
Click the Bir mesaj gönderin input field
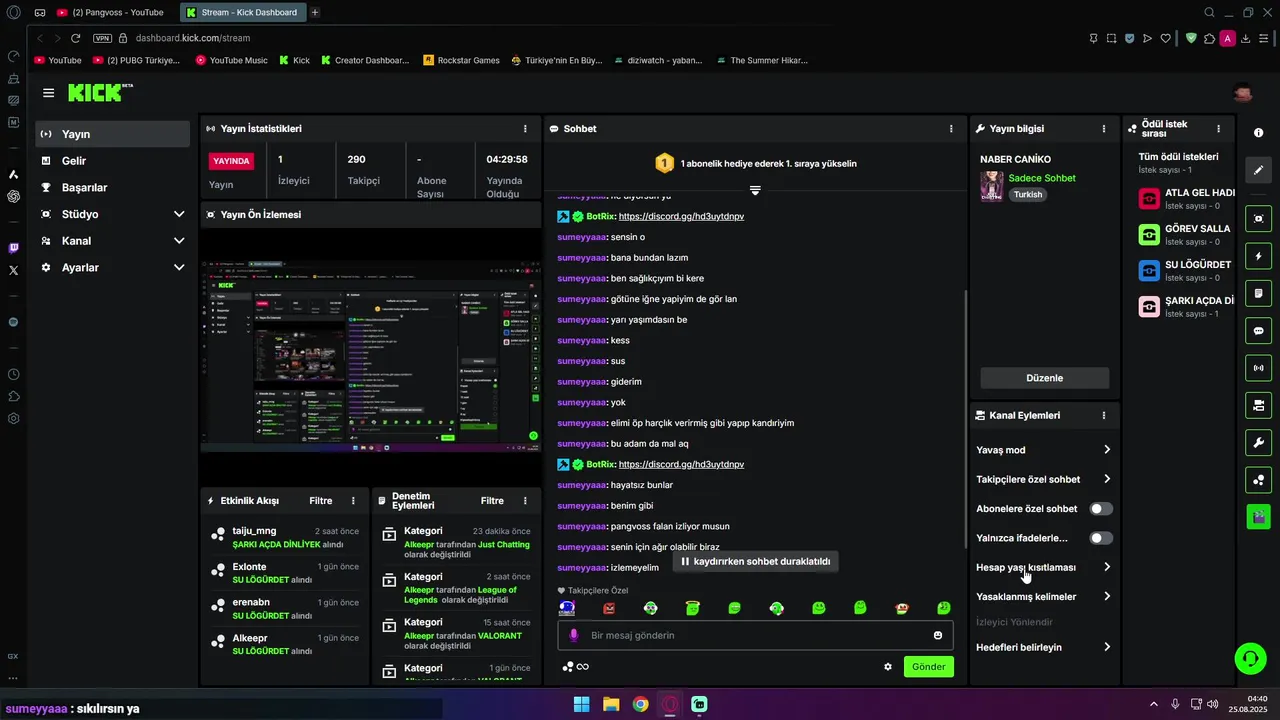(x=755, y=635)
